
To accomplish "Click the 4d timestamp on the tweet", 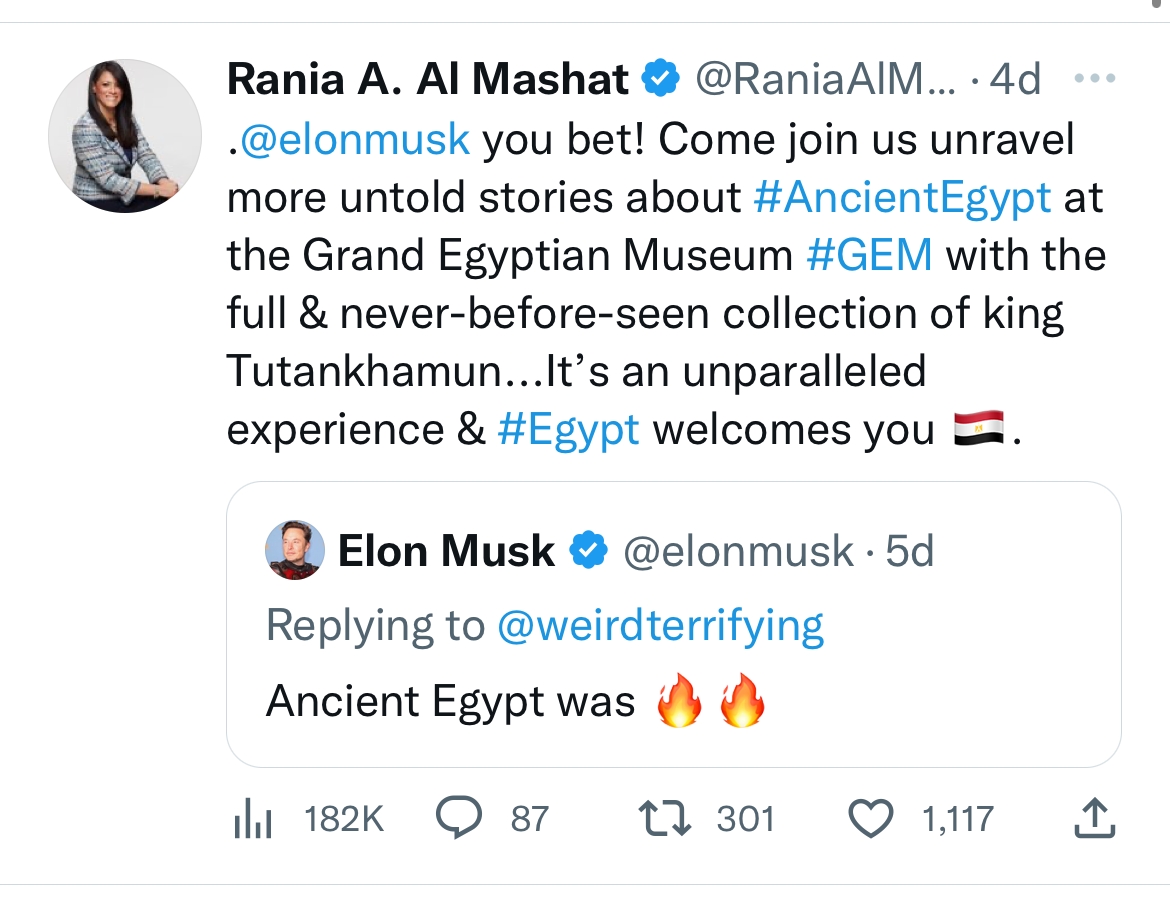I will click(x=1014, y=79).
